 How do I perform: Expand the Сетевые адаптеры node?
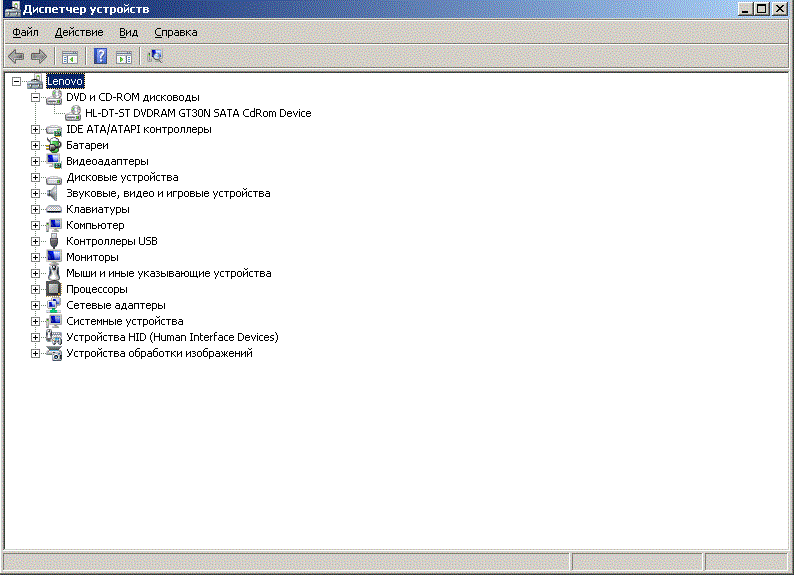35,305
